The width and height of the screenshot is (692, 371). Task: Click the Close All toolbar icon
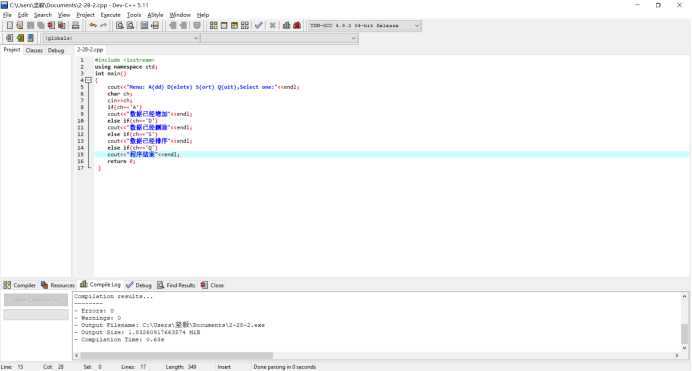61,26
